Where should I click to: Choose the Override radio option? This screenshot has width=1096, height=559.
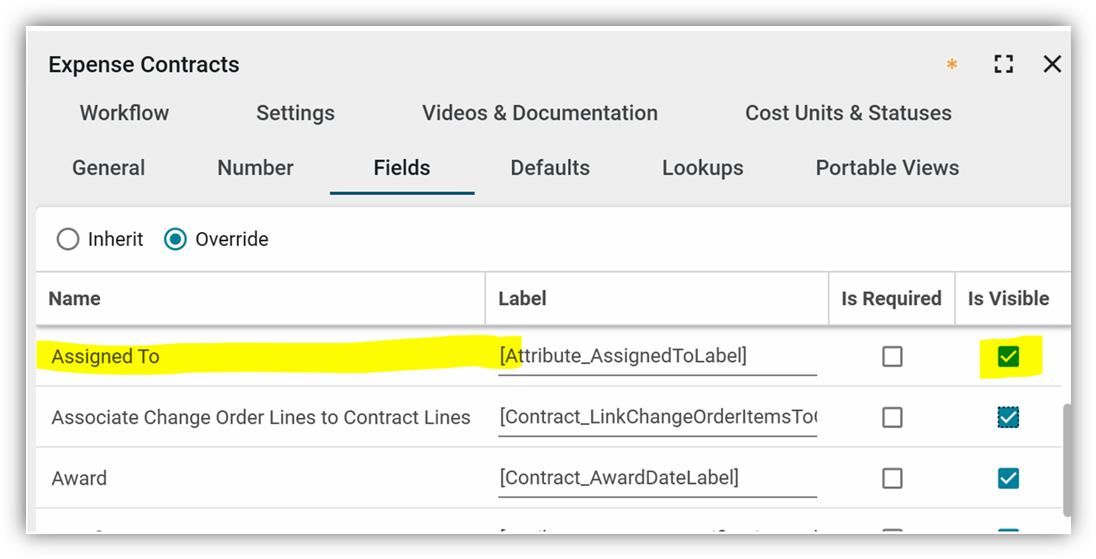click(x=176, y=240)
